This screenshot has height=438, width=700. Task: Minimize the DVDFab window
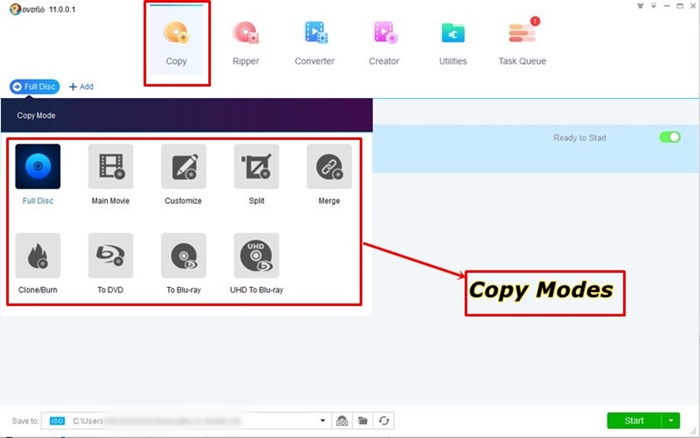point(667,6)
